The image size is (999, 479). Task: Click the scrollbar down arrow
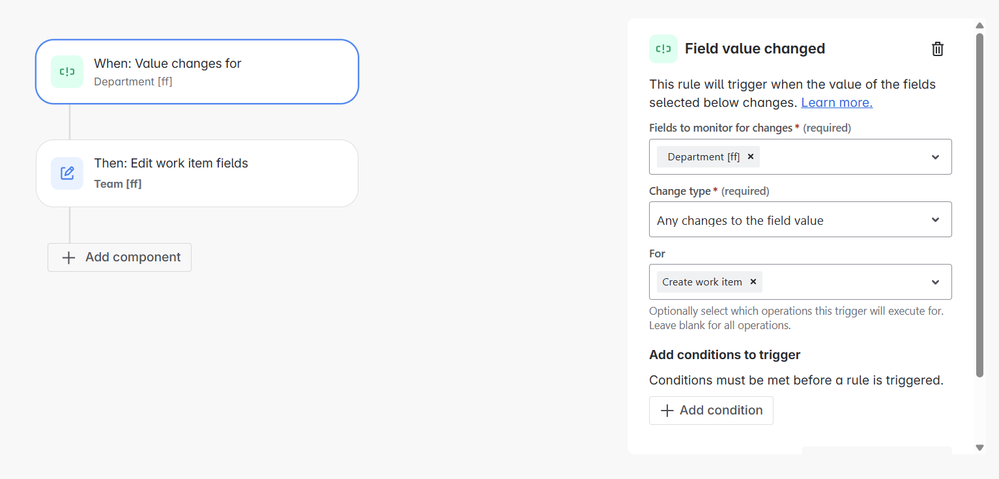(x=980, y=447)
